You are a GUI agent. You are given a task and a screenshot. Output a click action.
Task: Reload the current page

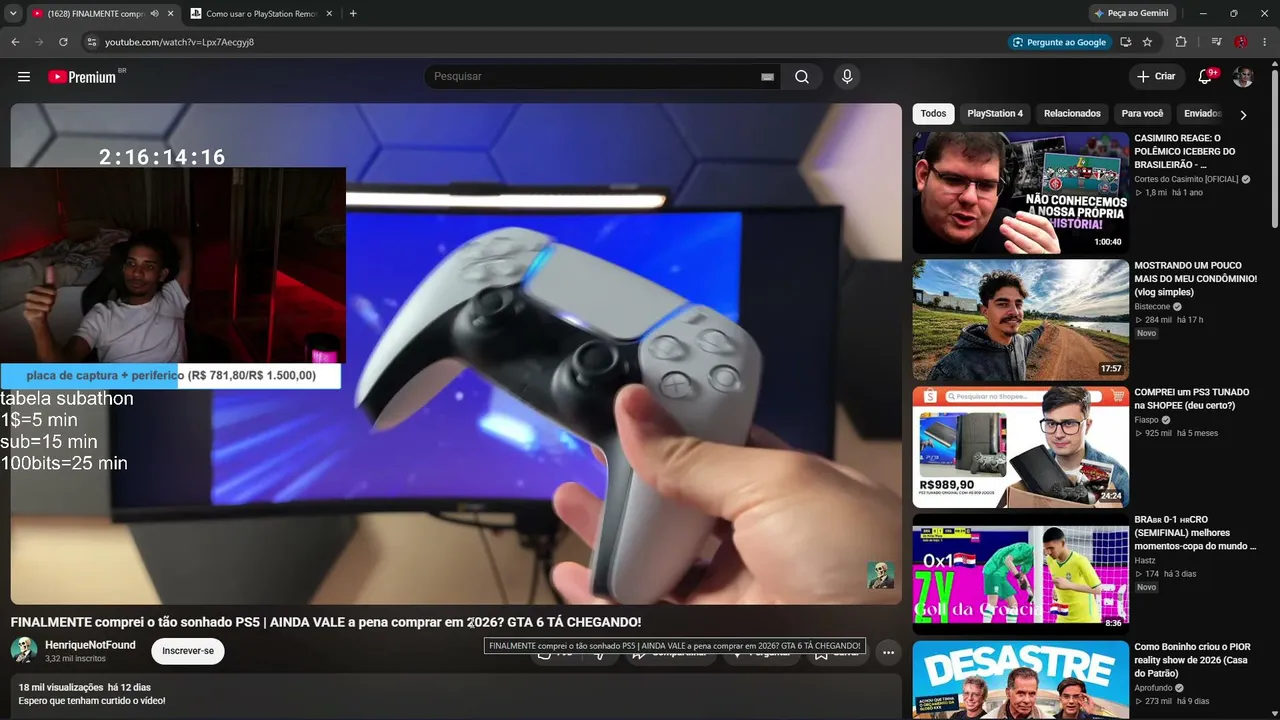63,42
